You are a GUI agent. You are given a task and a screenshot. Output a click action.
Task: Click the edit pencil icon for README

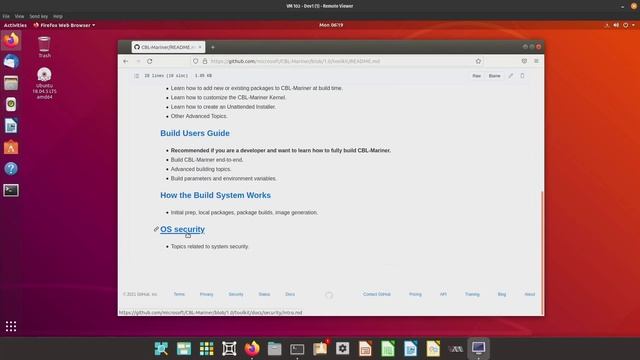point(510,76)
